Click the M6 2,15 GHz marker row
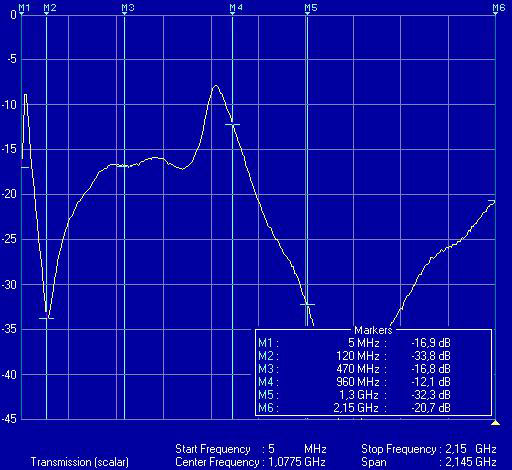Screen dimensions: 512x470 tap(354, 408)
